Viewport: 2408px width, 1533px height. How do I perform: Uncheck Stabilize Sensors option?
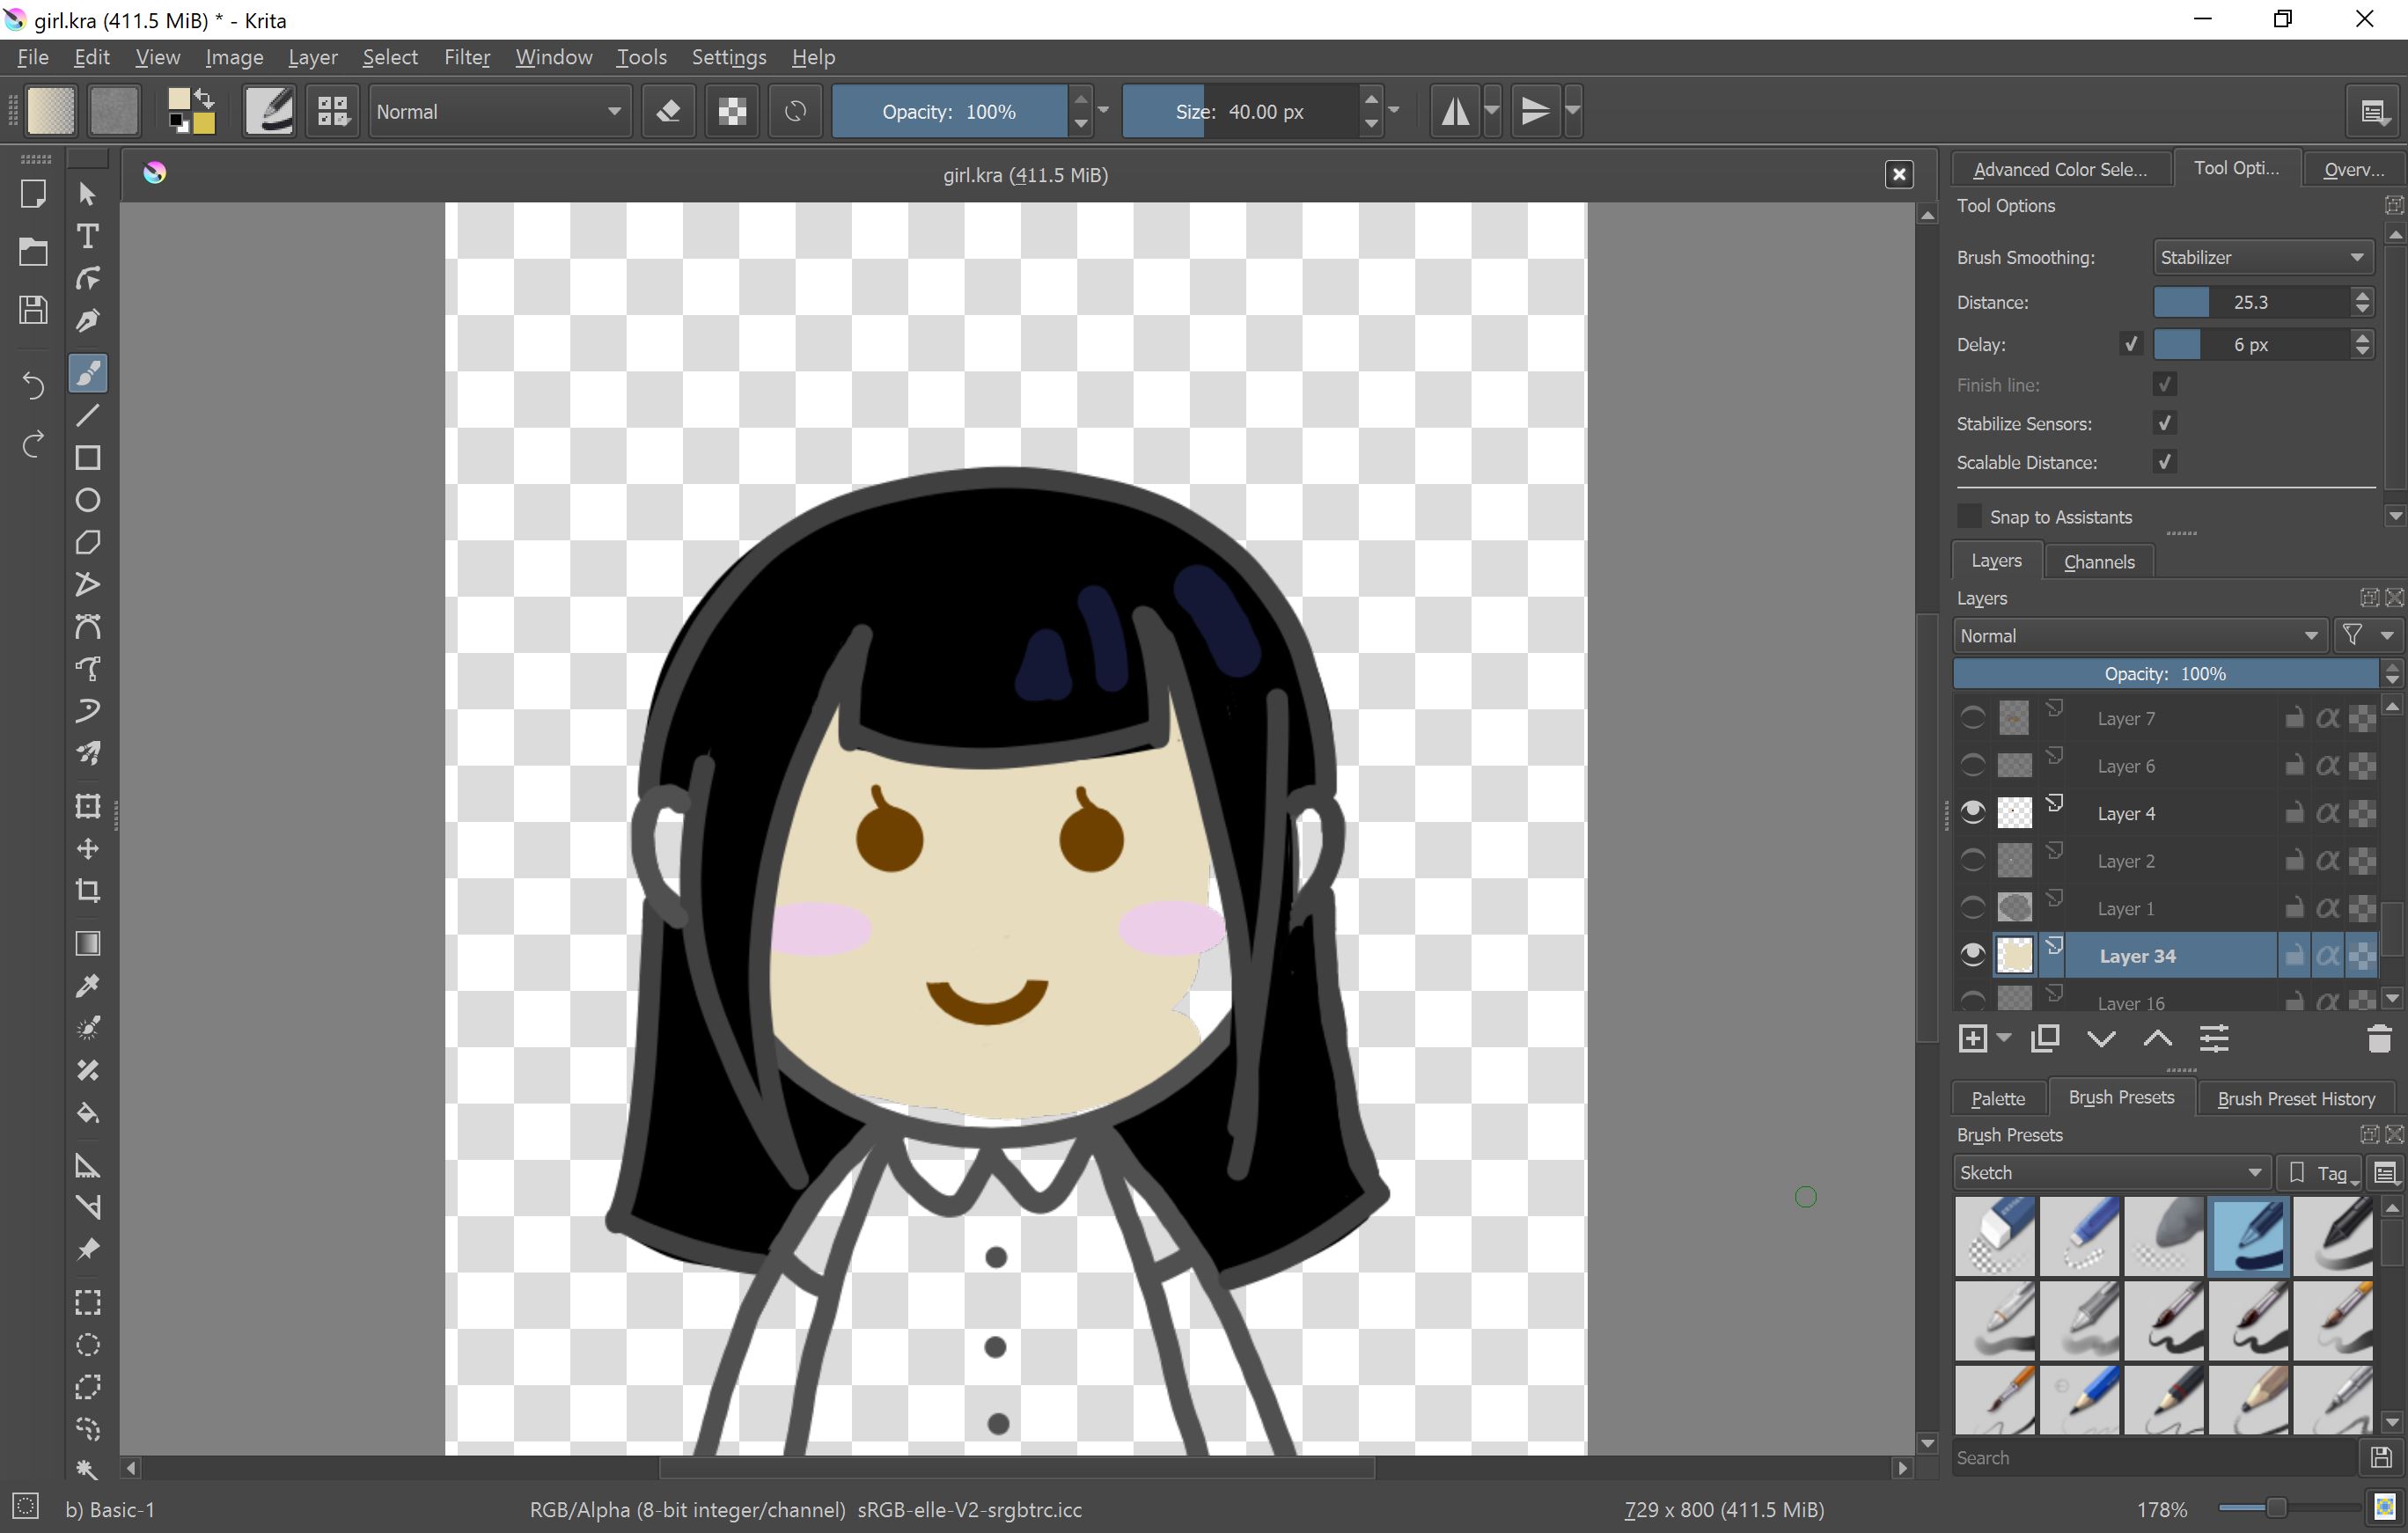[x=2165, y=423]
